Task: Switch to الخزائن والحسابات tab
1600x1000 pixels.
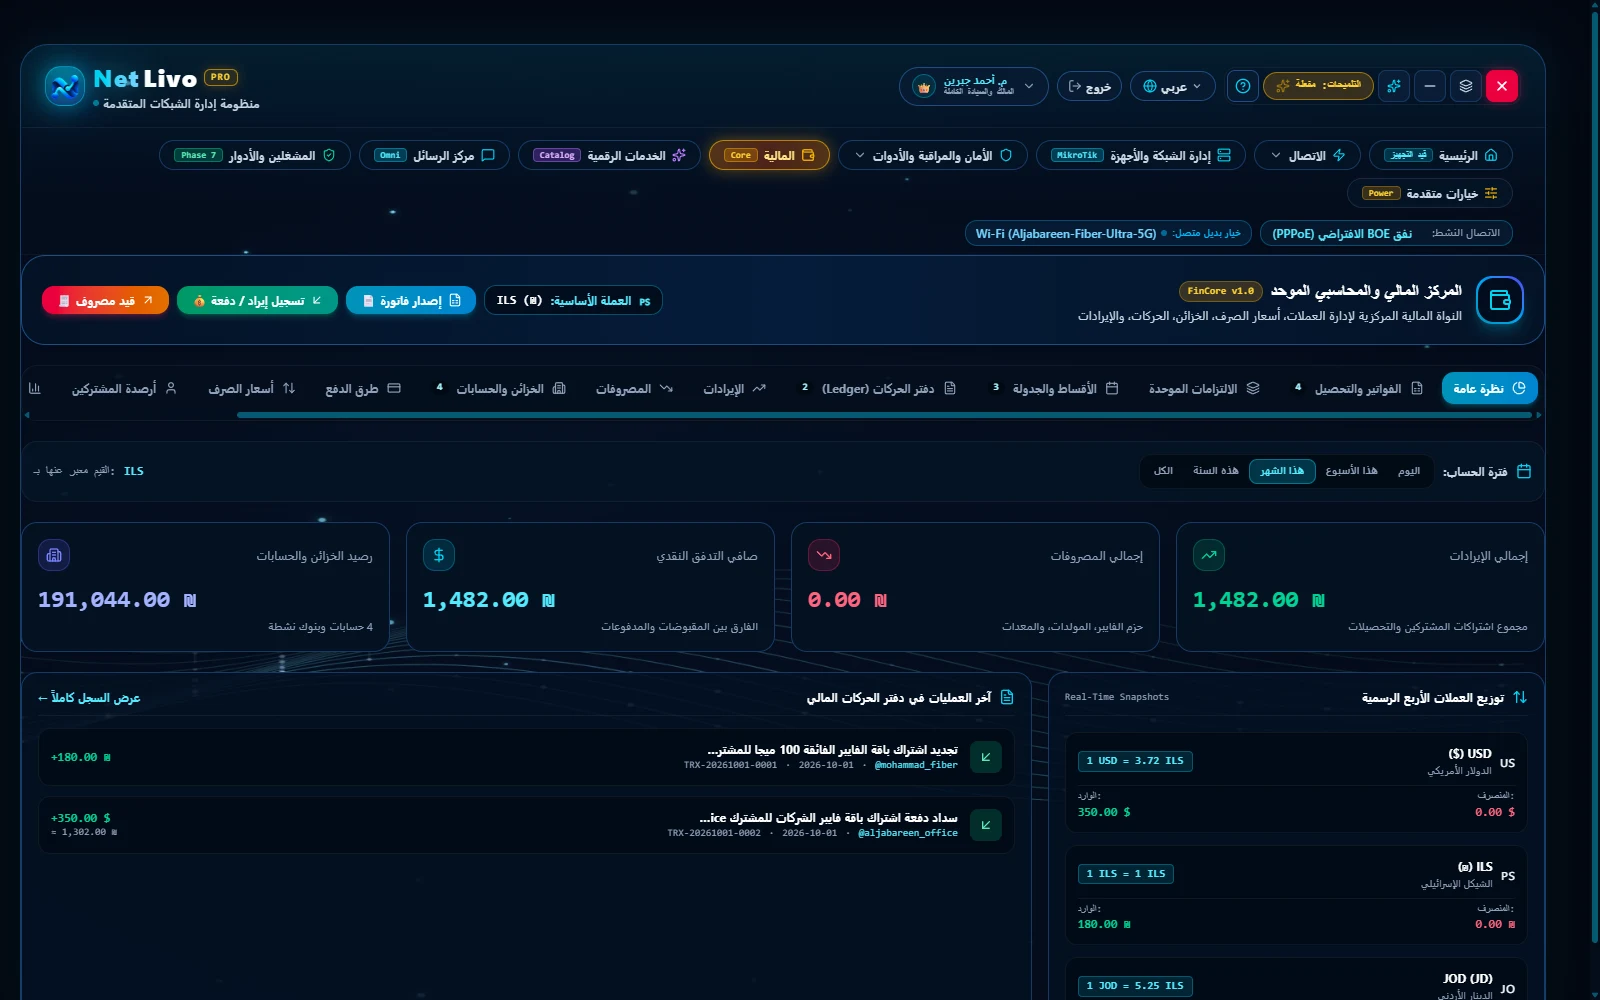Action: pyautogui.click(x=500, y=388)
